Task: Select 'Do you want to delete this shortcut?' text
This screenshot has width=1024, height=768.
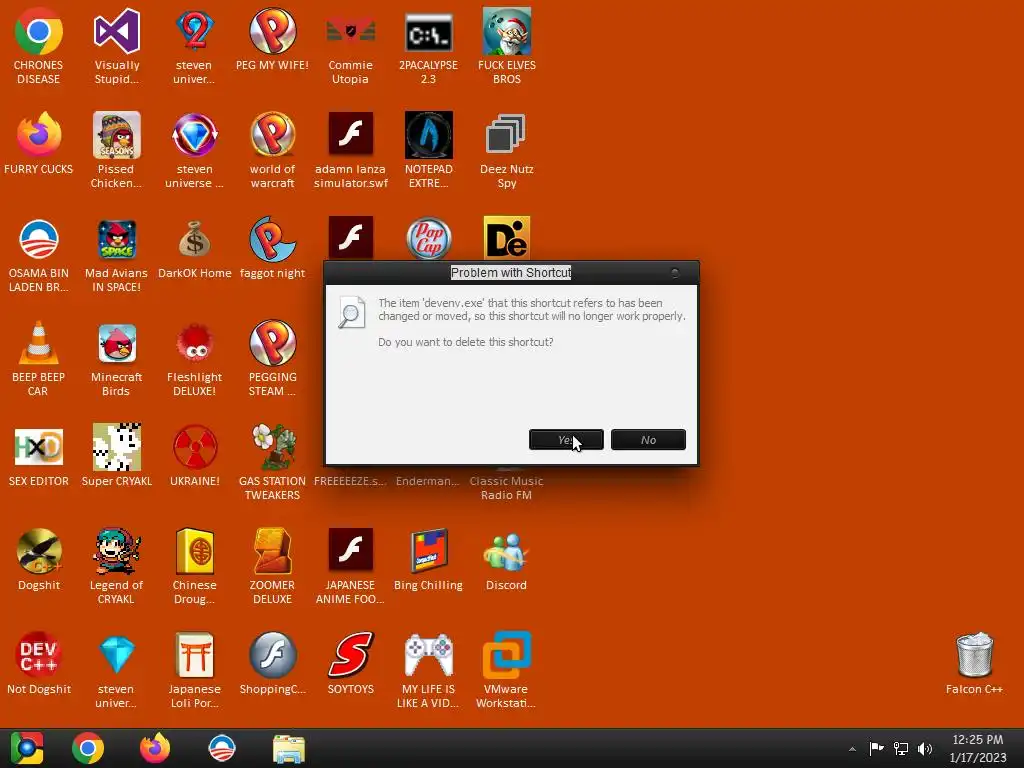Action: coord(466,342)
